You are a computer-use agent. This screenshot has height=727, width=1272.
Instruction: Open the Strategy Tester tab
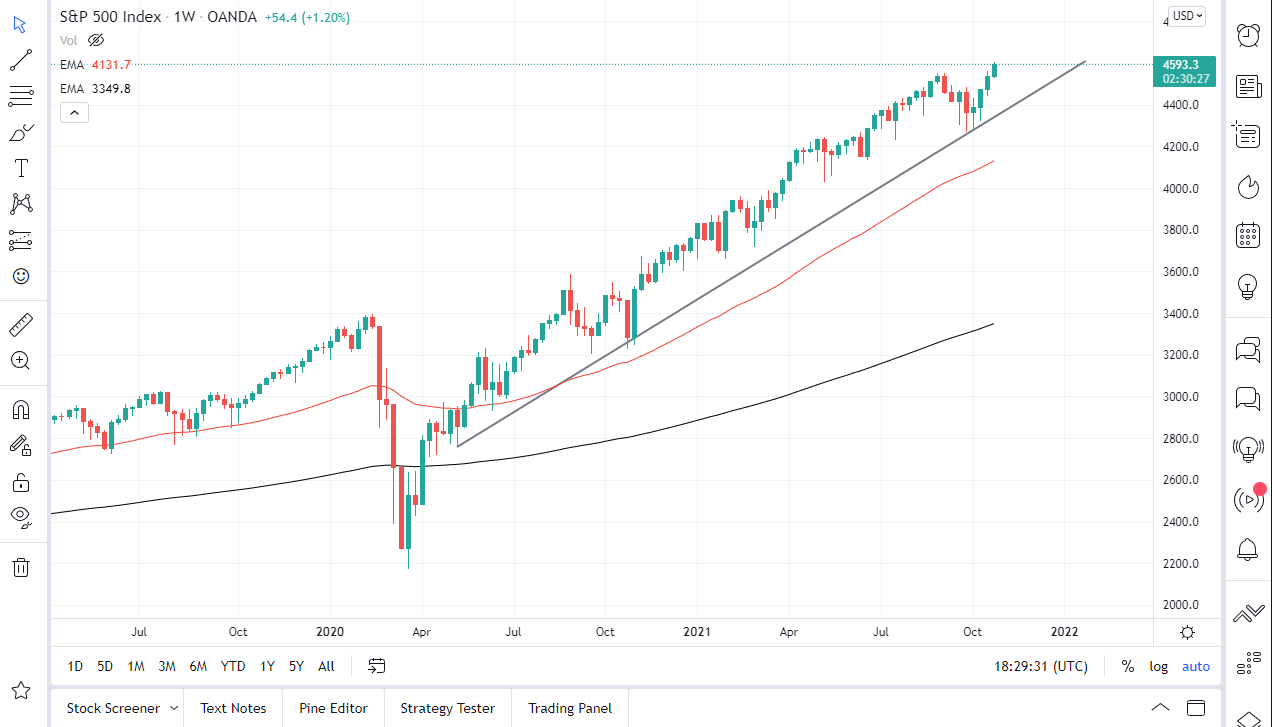click(447, 708)
